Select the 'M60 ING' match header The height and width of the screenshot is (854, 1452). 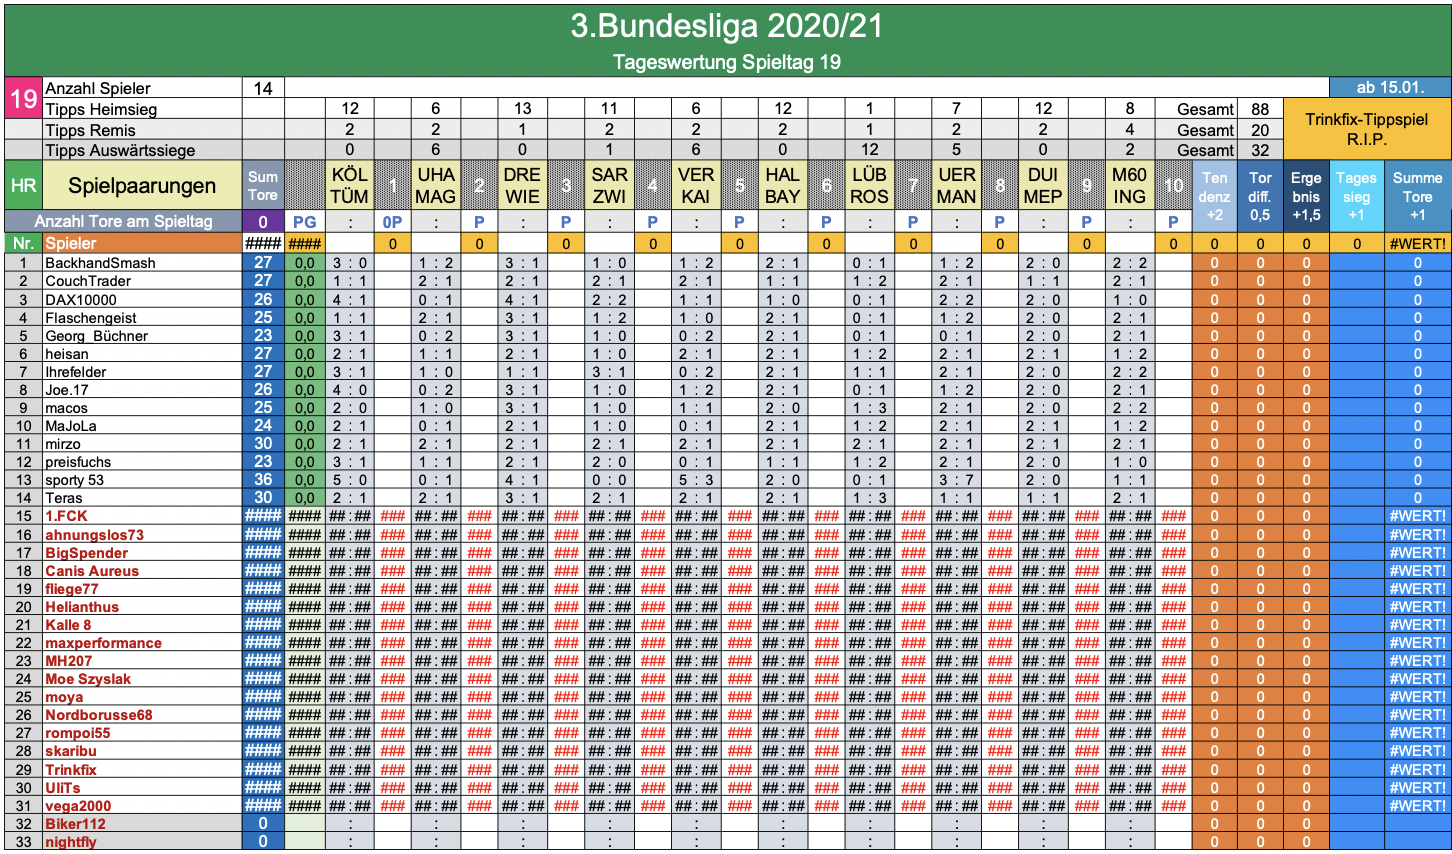[1129, 185]
